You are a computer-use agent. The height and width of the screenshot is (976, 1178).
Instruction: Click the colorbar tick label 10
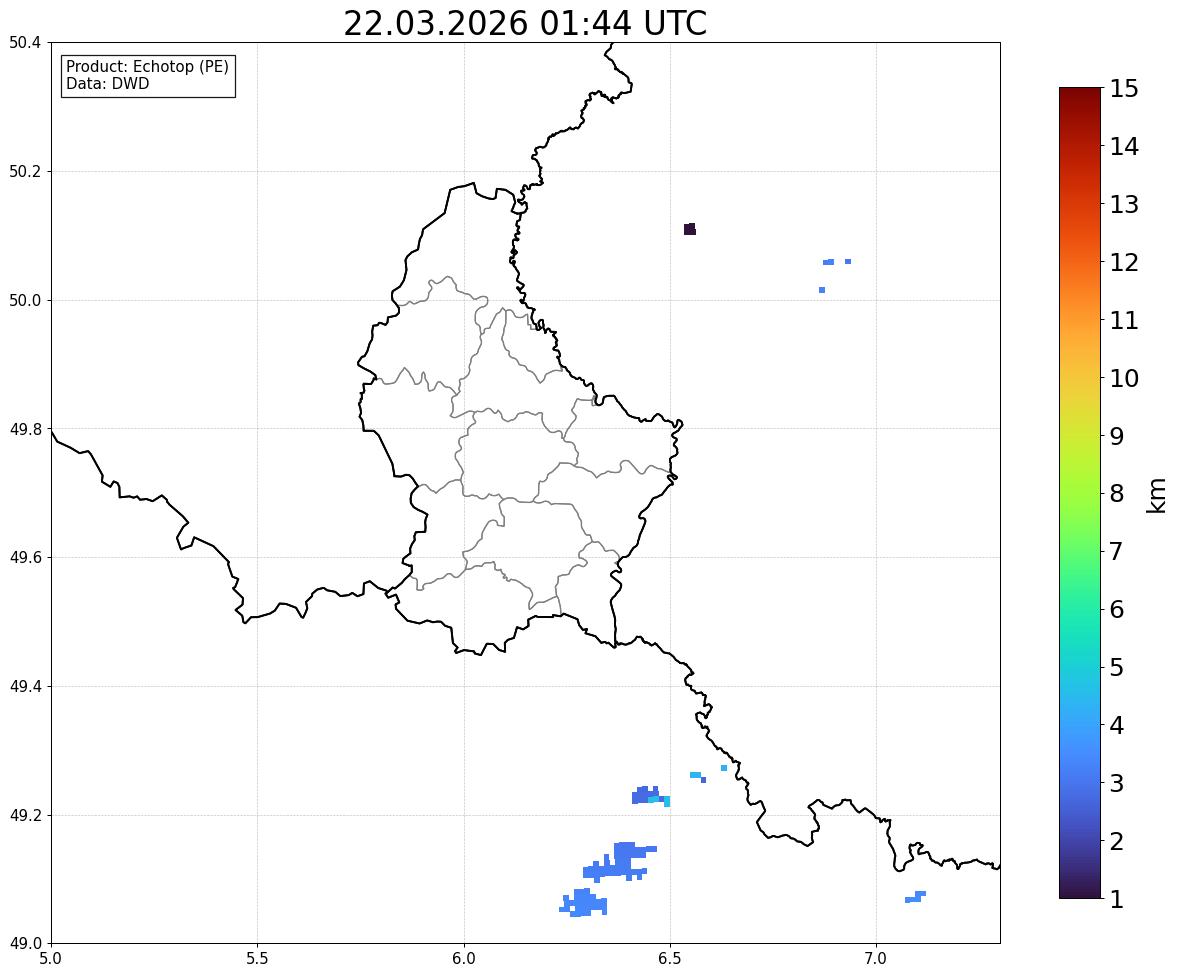tap(1124, 378)
